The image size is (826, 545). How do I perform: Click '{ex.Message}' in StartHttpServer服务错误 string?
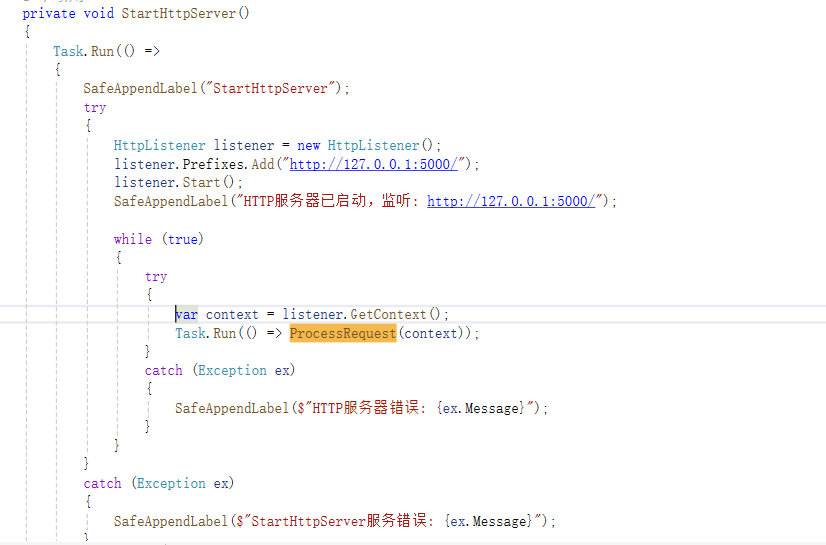coord(488,521)
